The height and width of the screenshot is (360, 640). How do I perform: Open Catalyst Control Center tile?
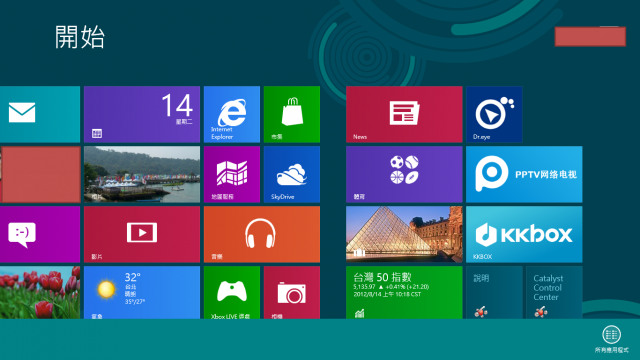(554, 292)
